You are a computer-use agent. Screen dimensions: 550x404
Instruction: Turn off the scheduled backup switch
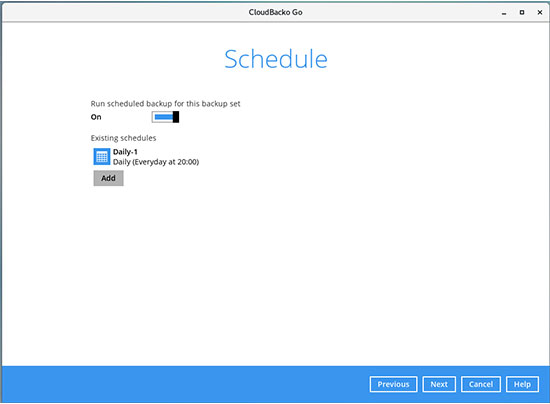click(165, 117)
